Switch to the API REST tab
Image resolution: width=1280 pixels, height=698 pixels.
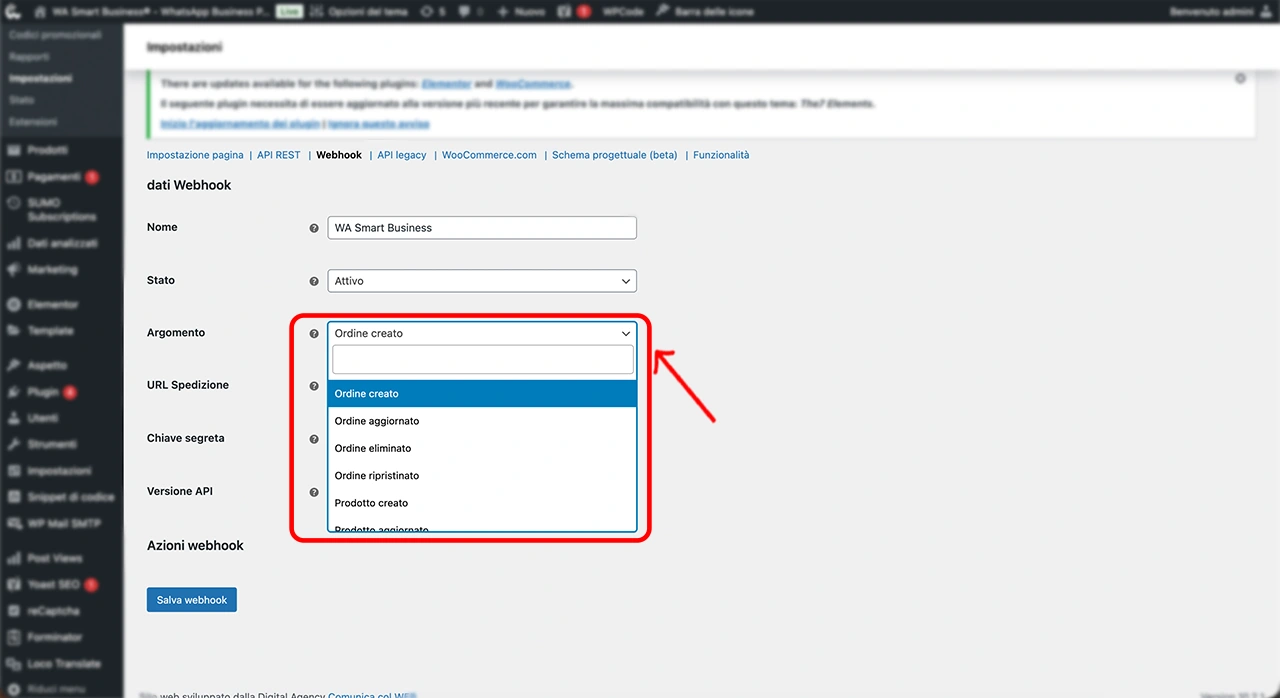coord(278,155)
